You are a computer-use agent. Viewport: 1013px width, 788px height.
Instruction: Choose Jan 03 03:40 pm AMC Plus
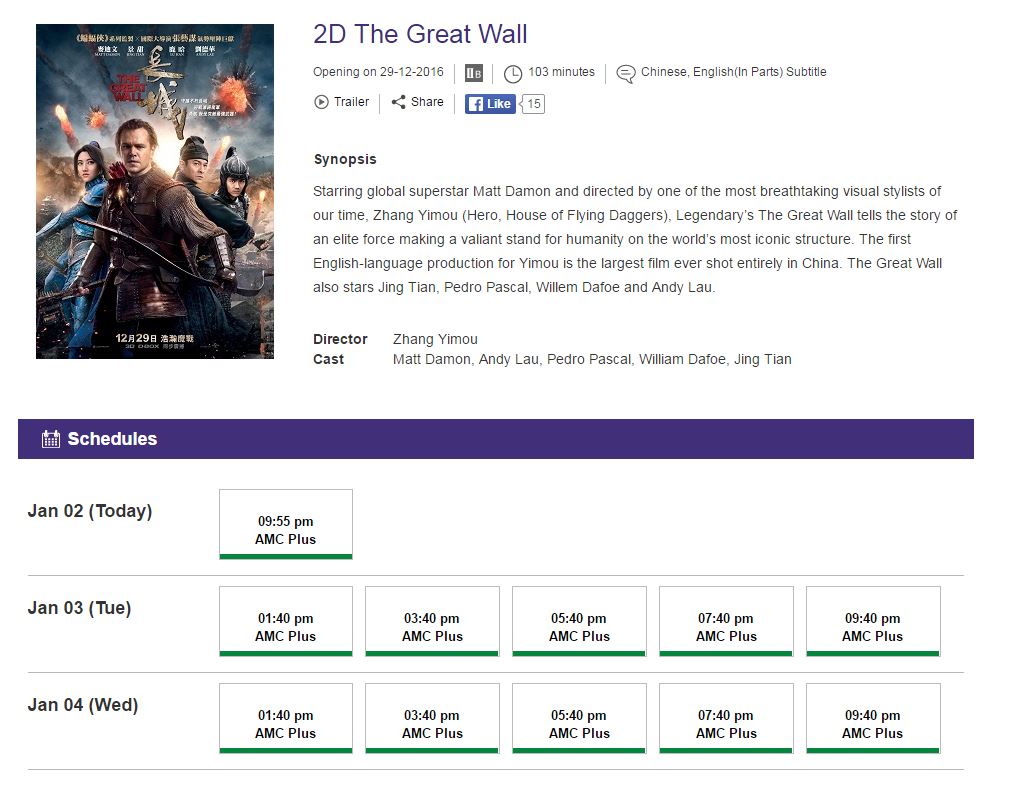tap(432, 621)
